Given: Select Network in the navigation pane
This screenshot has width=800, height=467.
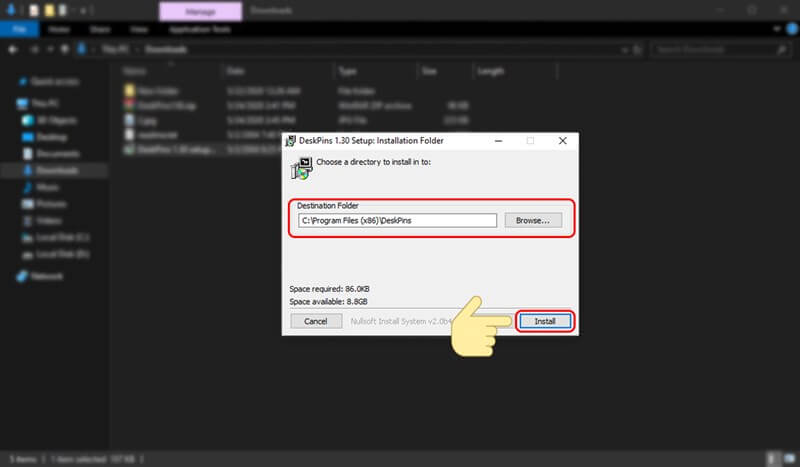Looking at the screenshot, I should (46, 275).
